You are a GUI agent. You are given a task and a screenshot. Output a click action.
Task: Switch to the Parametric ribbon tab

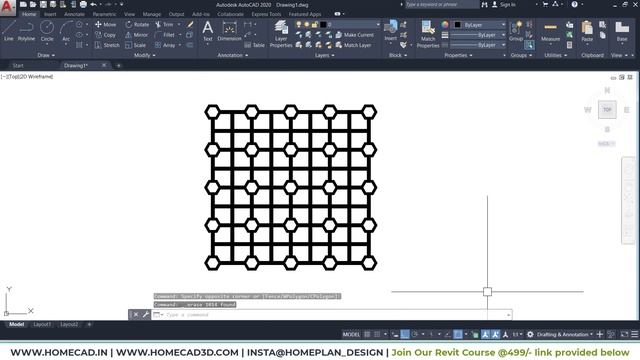[x=104, y=14]
